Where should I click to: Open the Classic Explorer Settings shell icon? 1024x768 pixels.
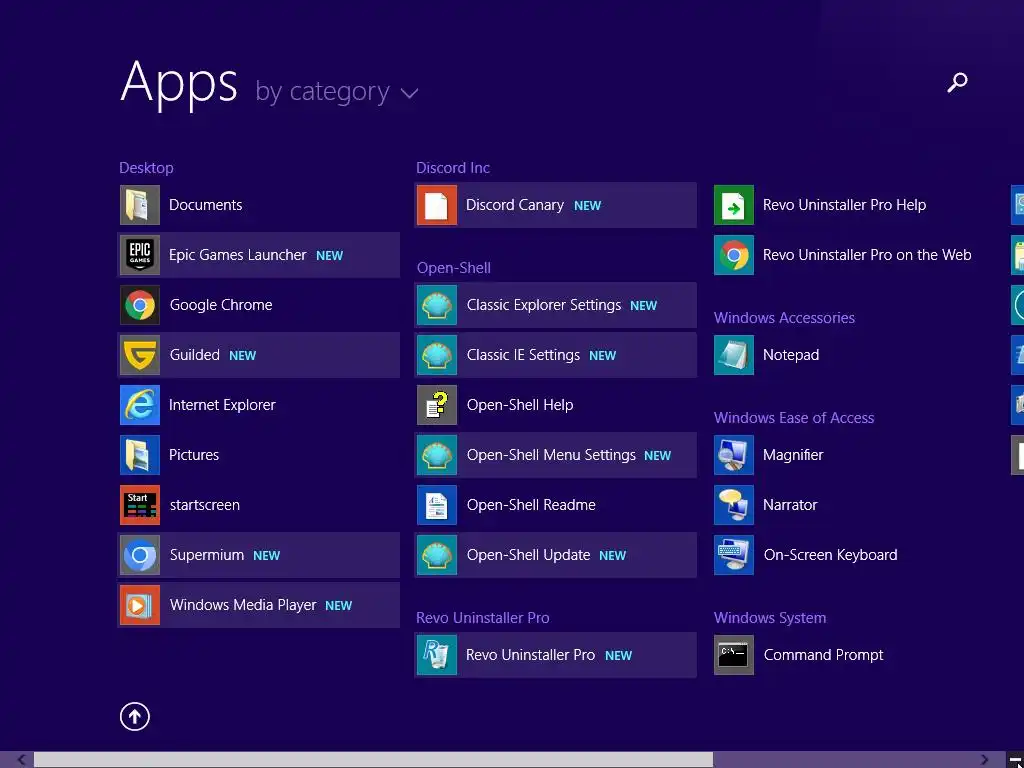[x=437, y=305]
